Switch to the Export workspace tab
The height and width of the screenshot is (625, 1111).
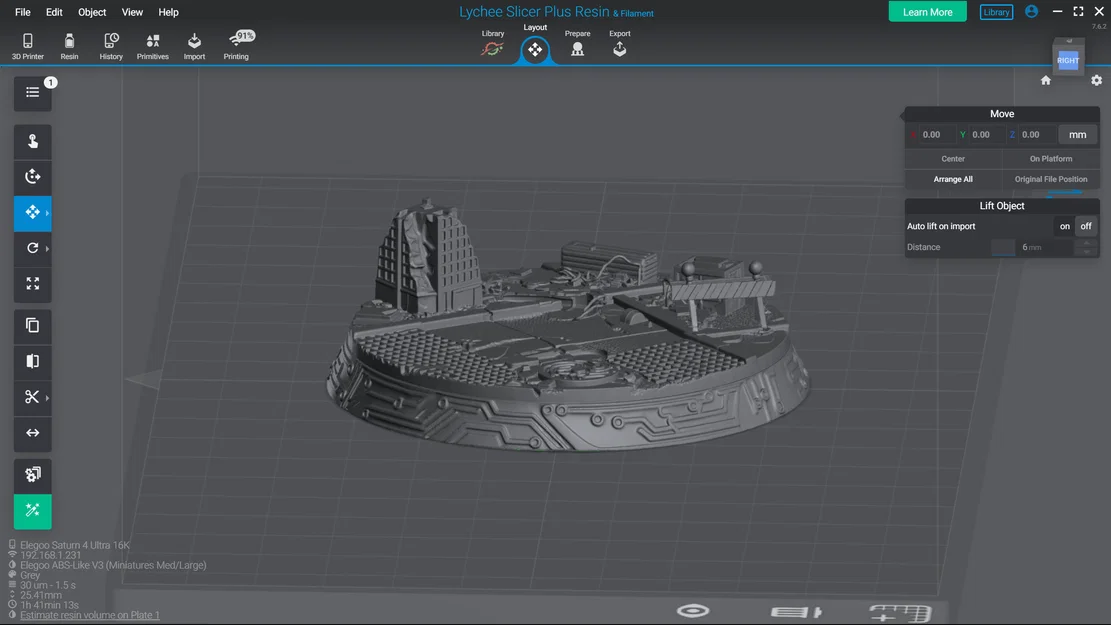coord(619,44)
